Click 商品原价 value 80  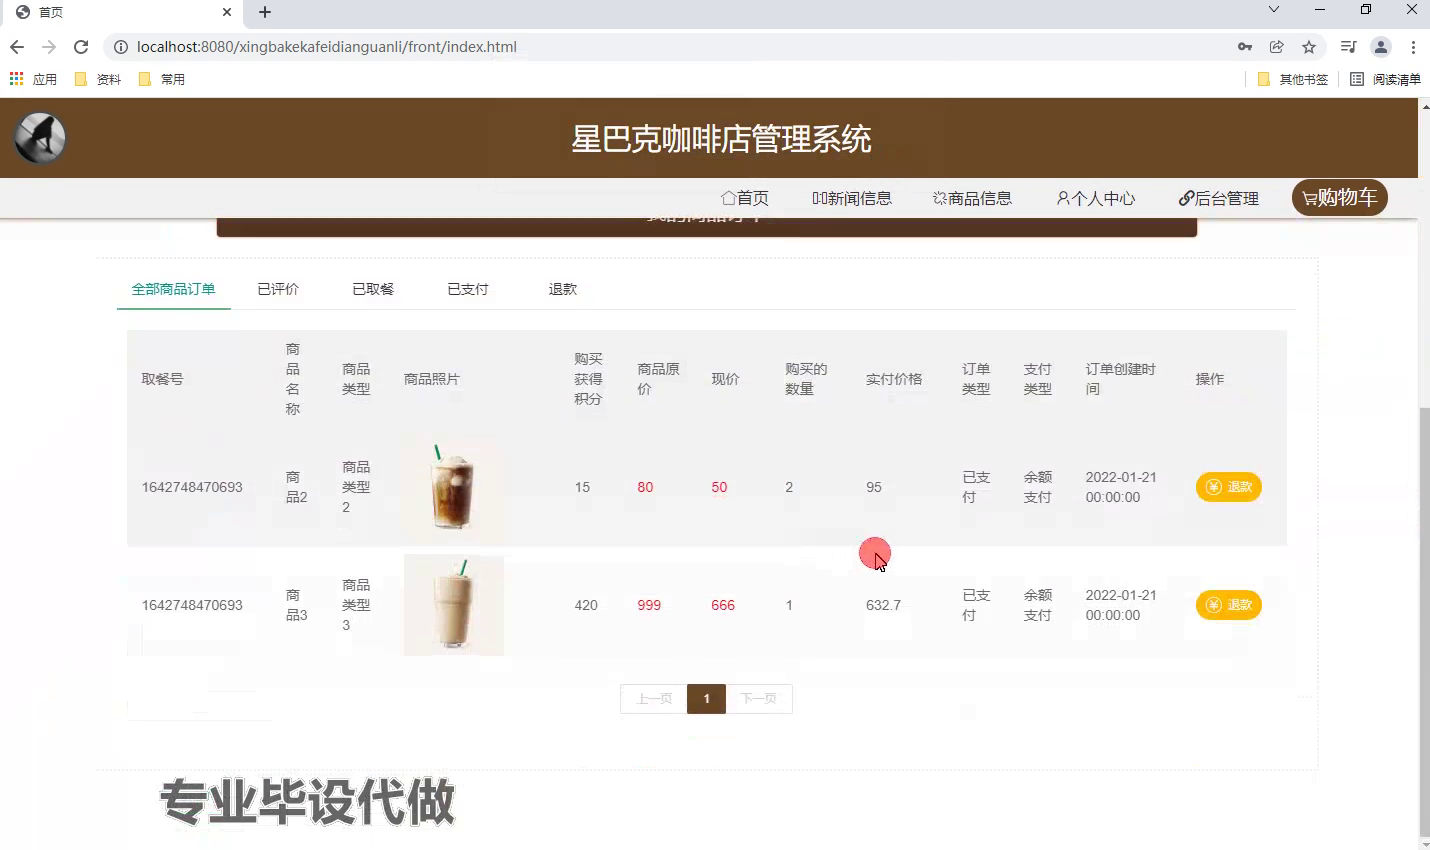pyautogui.click(x=645, y=487)
